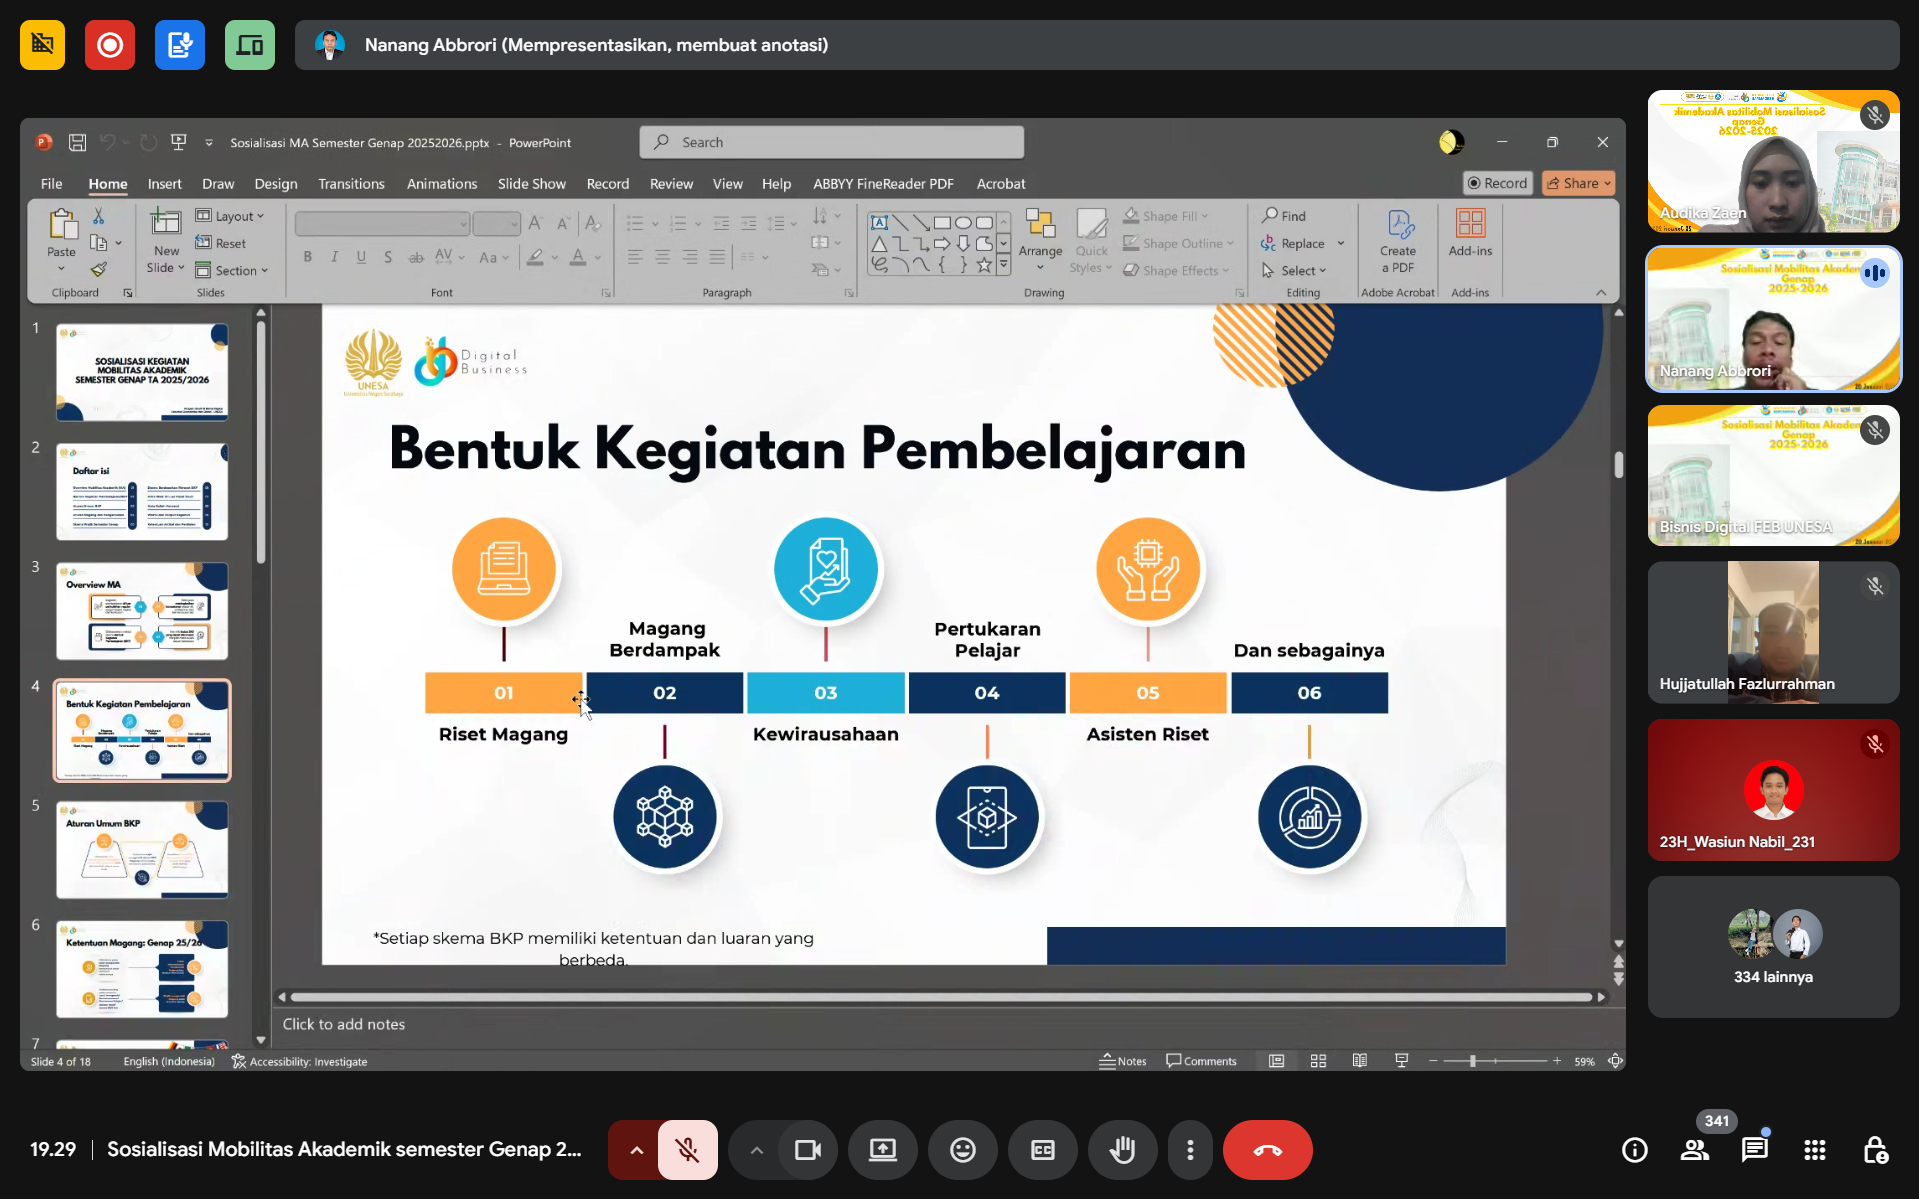The height and width of the screenshot is (1199, 1919).
Task: Raise hand in the meeting
Action: (1122, 1150)
